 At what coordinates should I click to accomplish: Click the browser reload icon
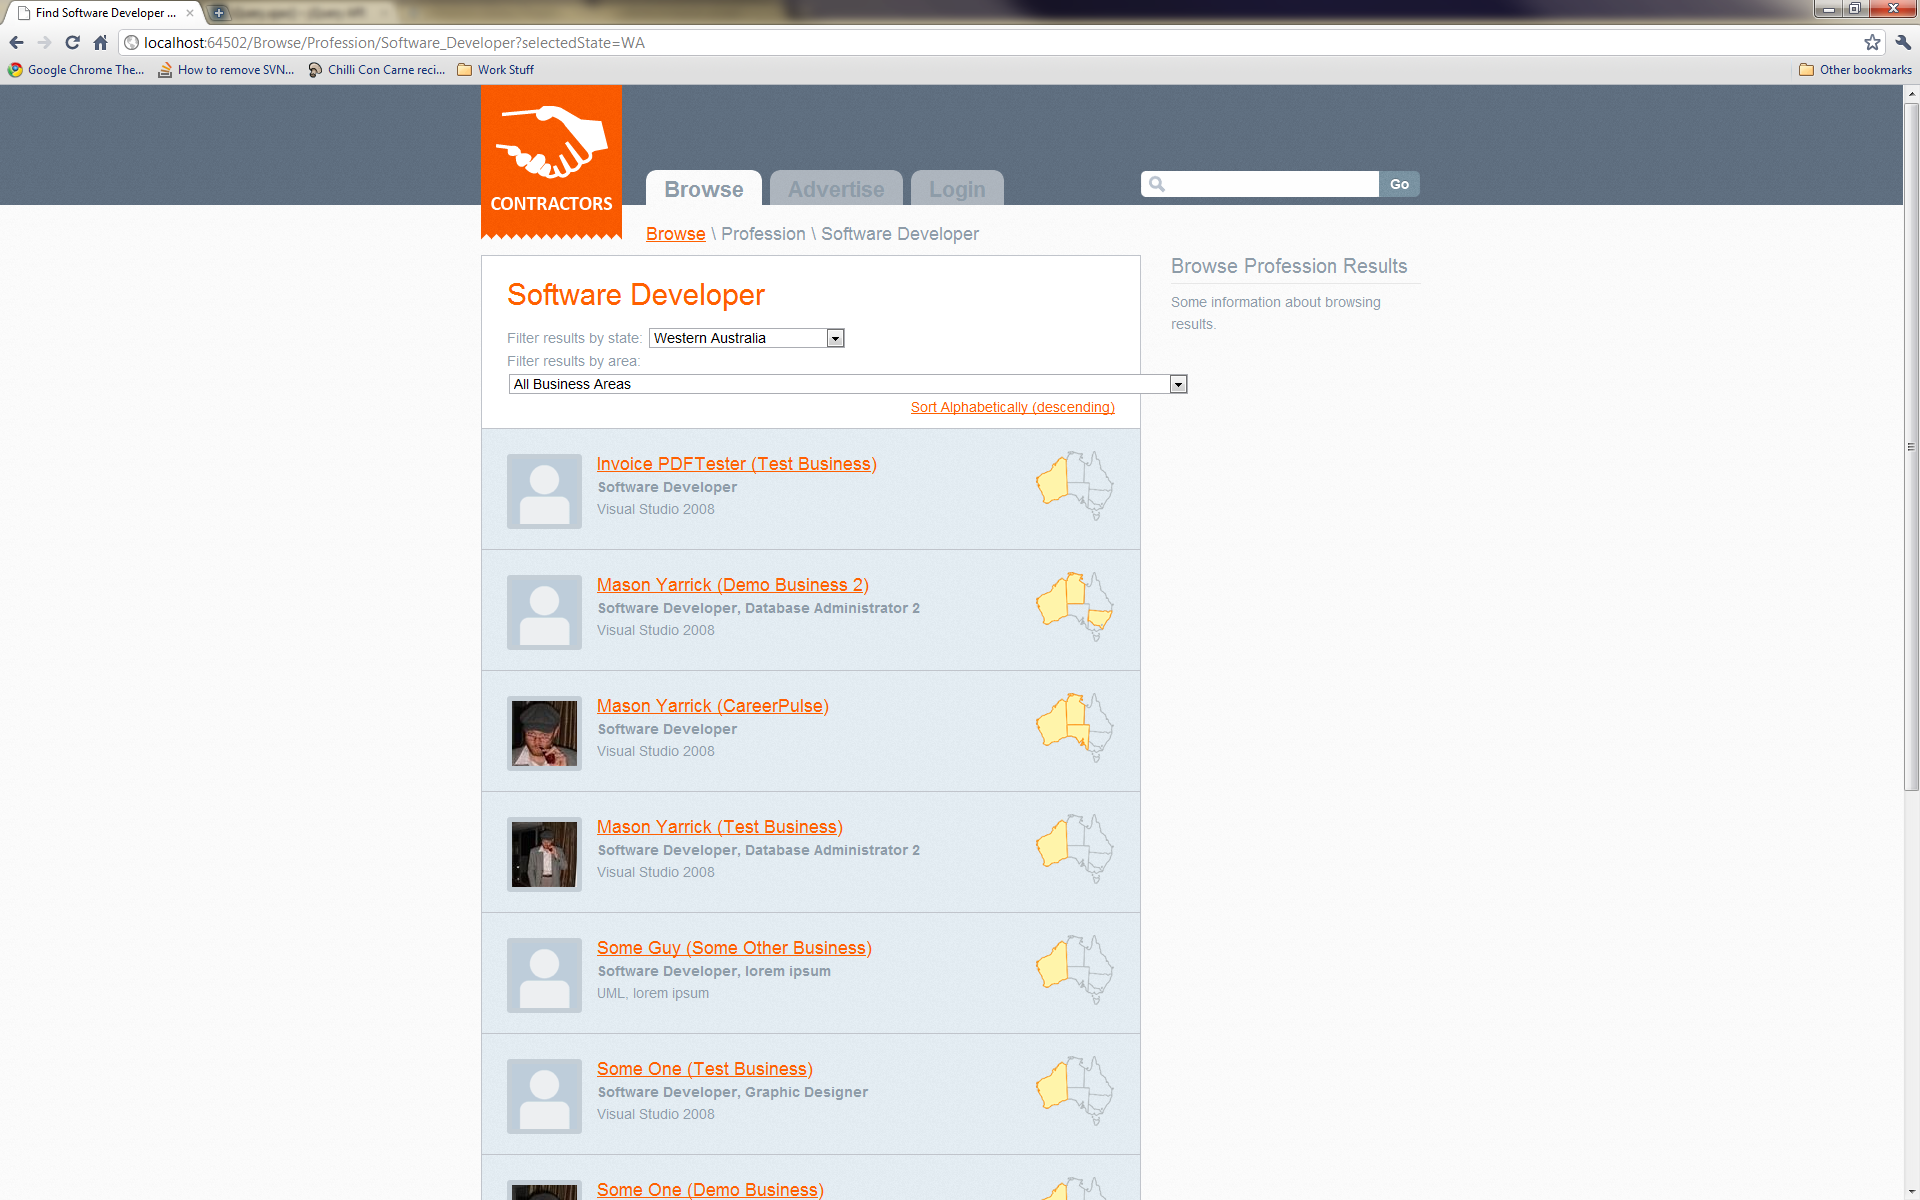click(72, 42)
